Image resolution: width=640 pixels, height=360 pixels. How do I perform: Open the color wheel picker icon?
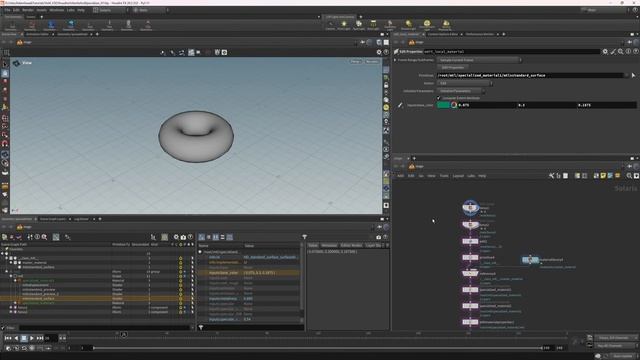pos(453,105)
